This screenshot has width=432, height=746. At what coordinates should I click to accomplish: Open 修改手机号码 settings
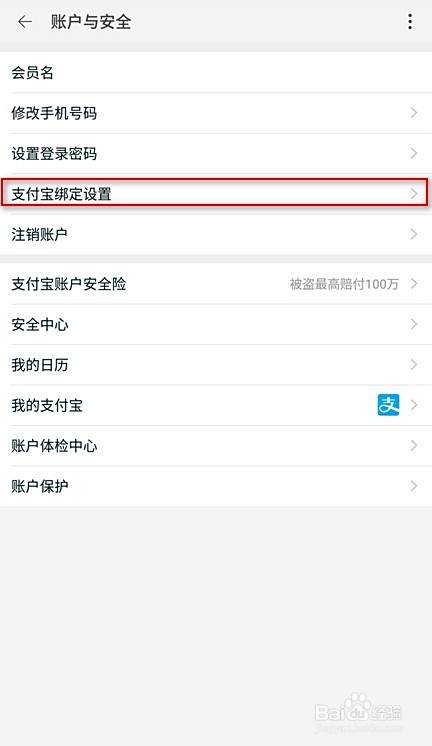coord(216,113)
